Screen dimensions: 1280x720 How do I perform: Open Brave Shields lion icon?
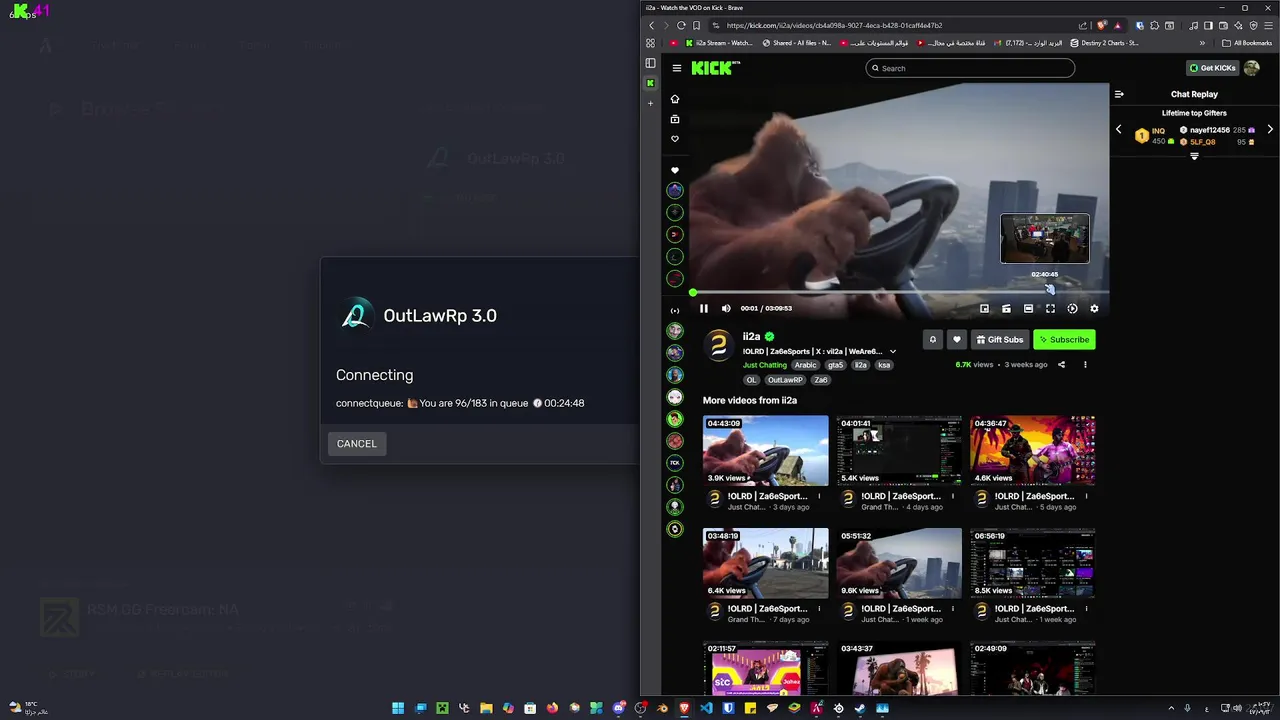point(1102,25)
